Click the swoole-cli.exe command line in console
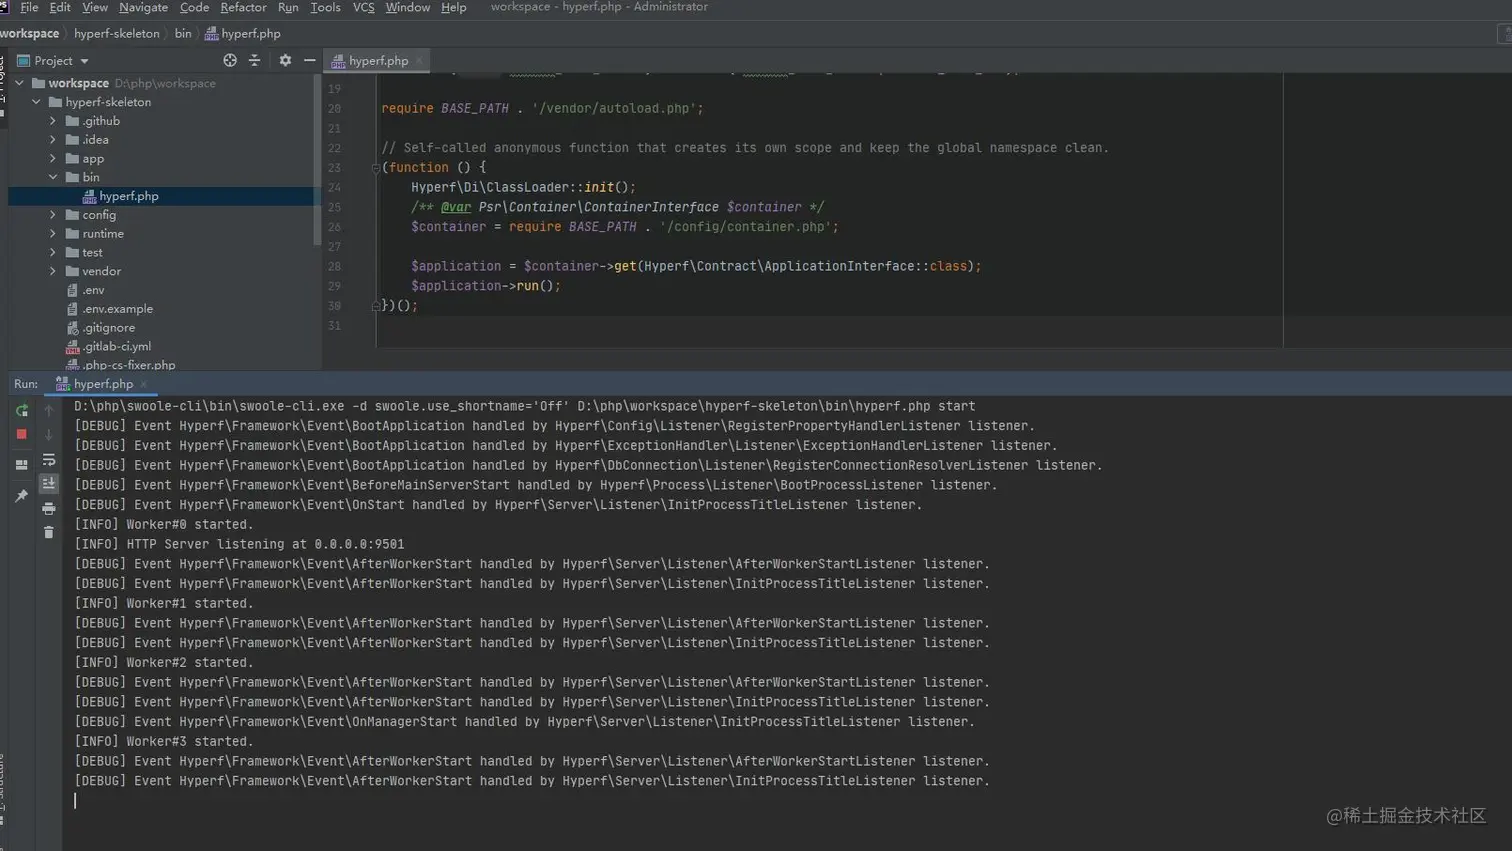The image size is (1512, 851). [x=524, y=406]
